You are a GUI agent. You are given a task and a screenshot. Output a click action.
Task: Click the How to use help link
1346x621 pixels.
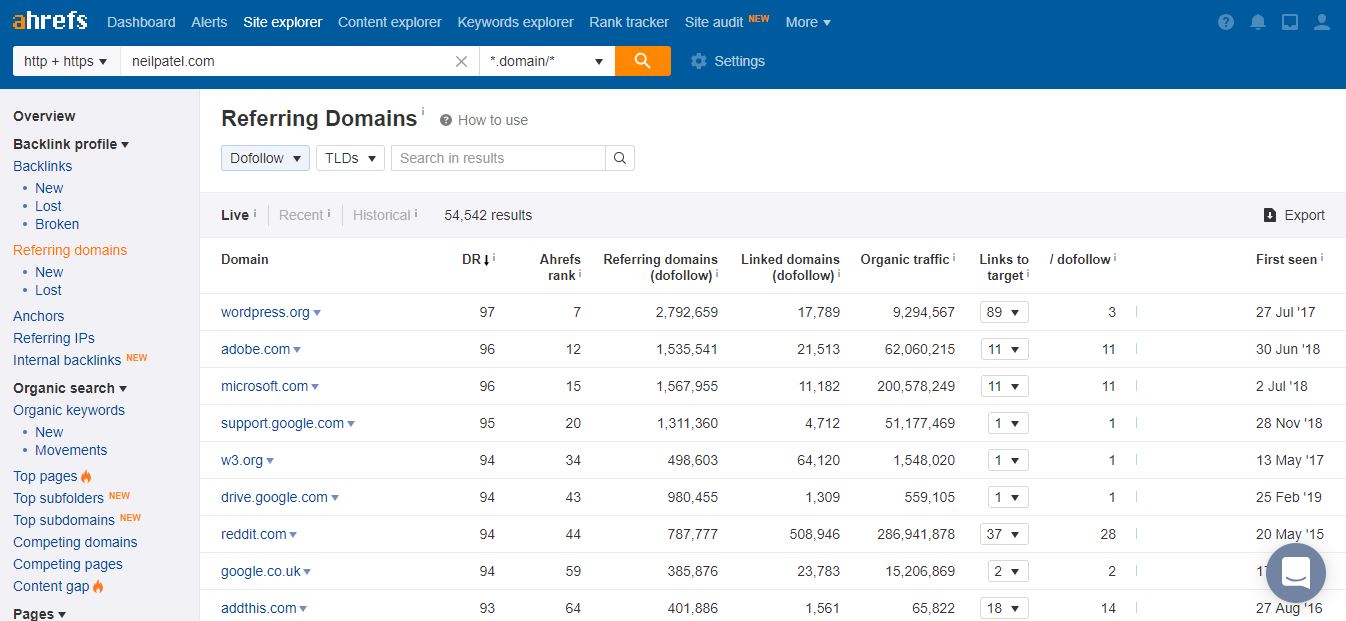coord(484,120)
